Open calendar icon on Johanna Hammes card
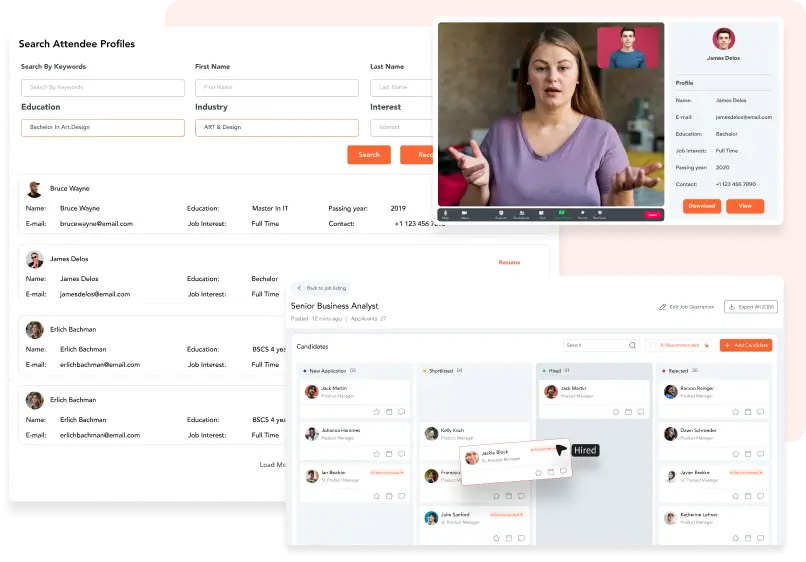The height and width of the screenshot is (562, 806). [x=389, y=454]
